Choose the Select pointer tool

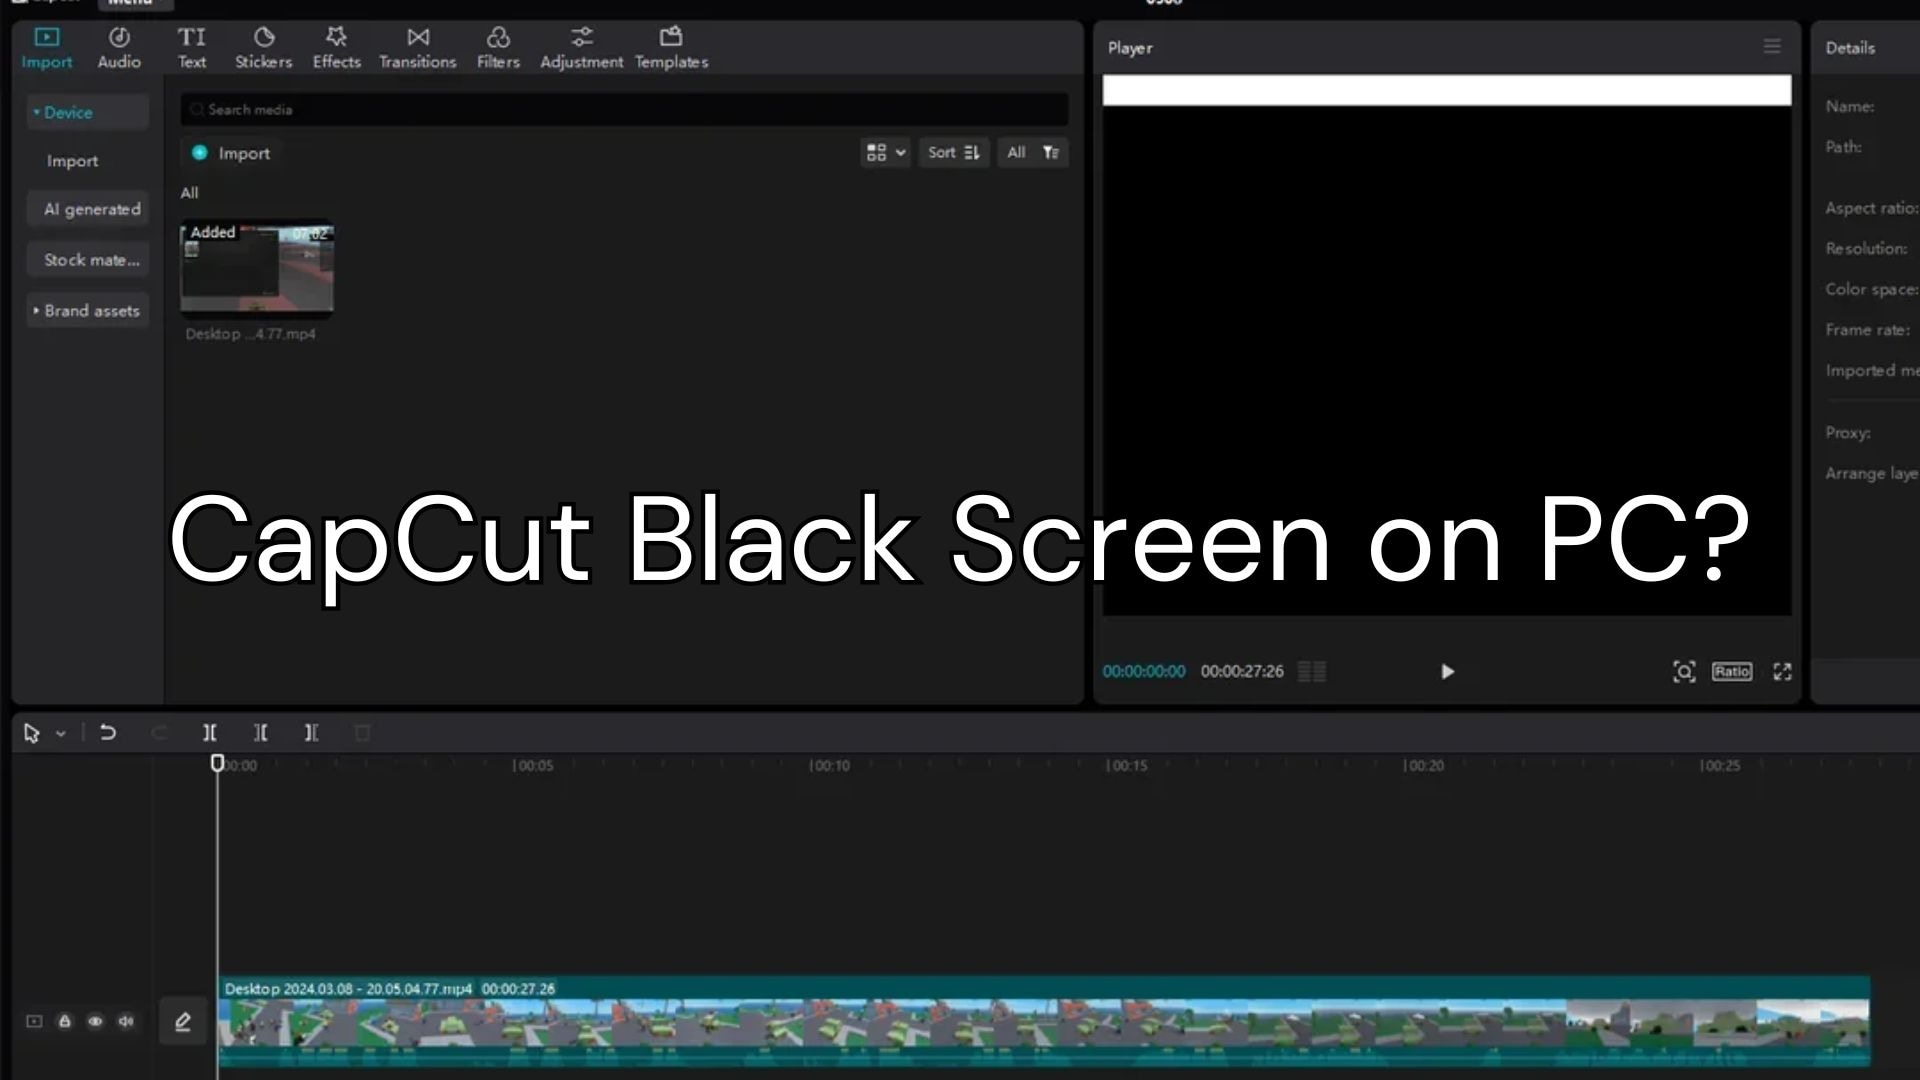tap(31, 734)
